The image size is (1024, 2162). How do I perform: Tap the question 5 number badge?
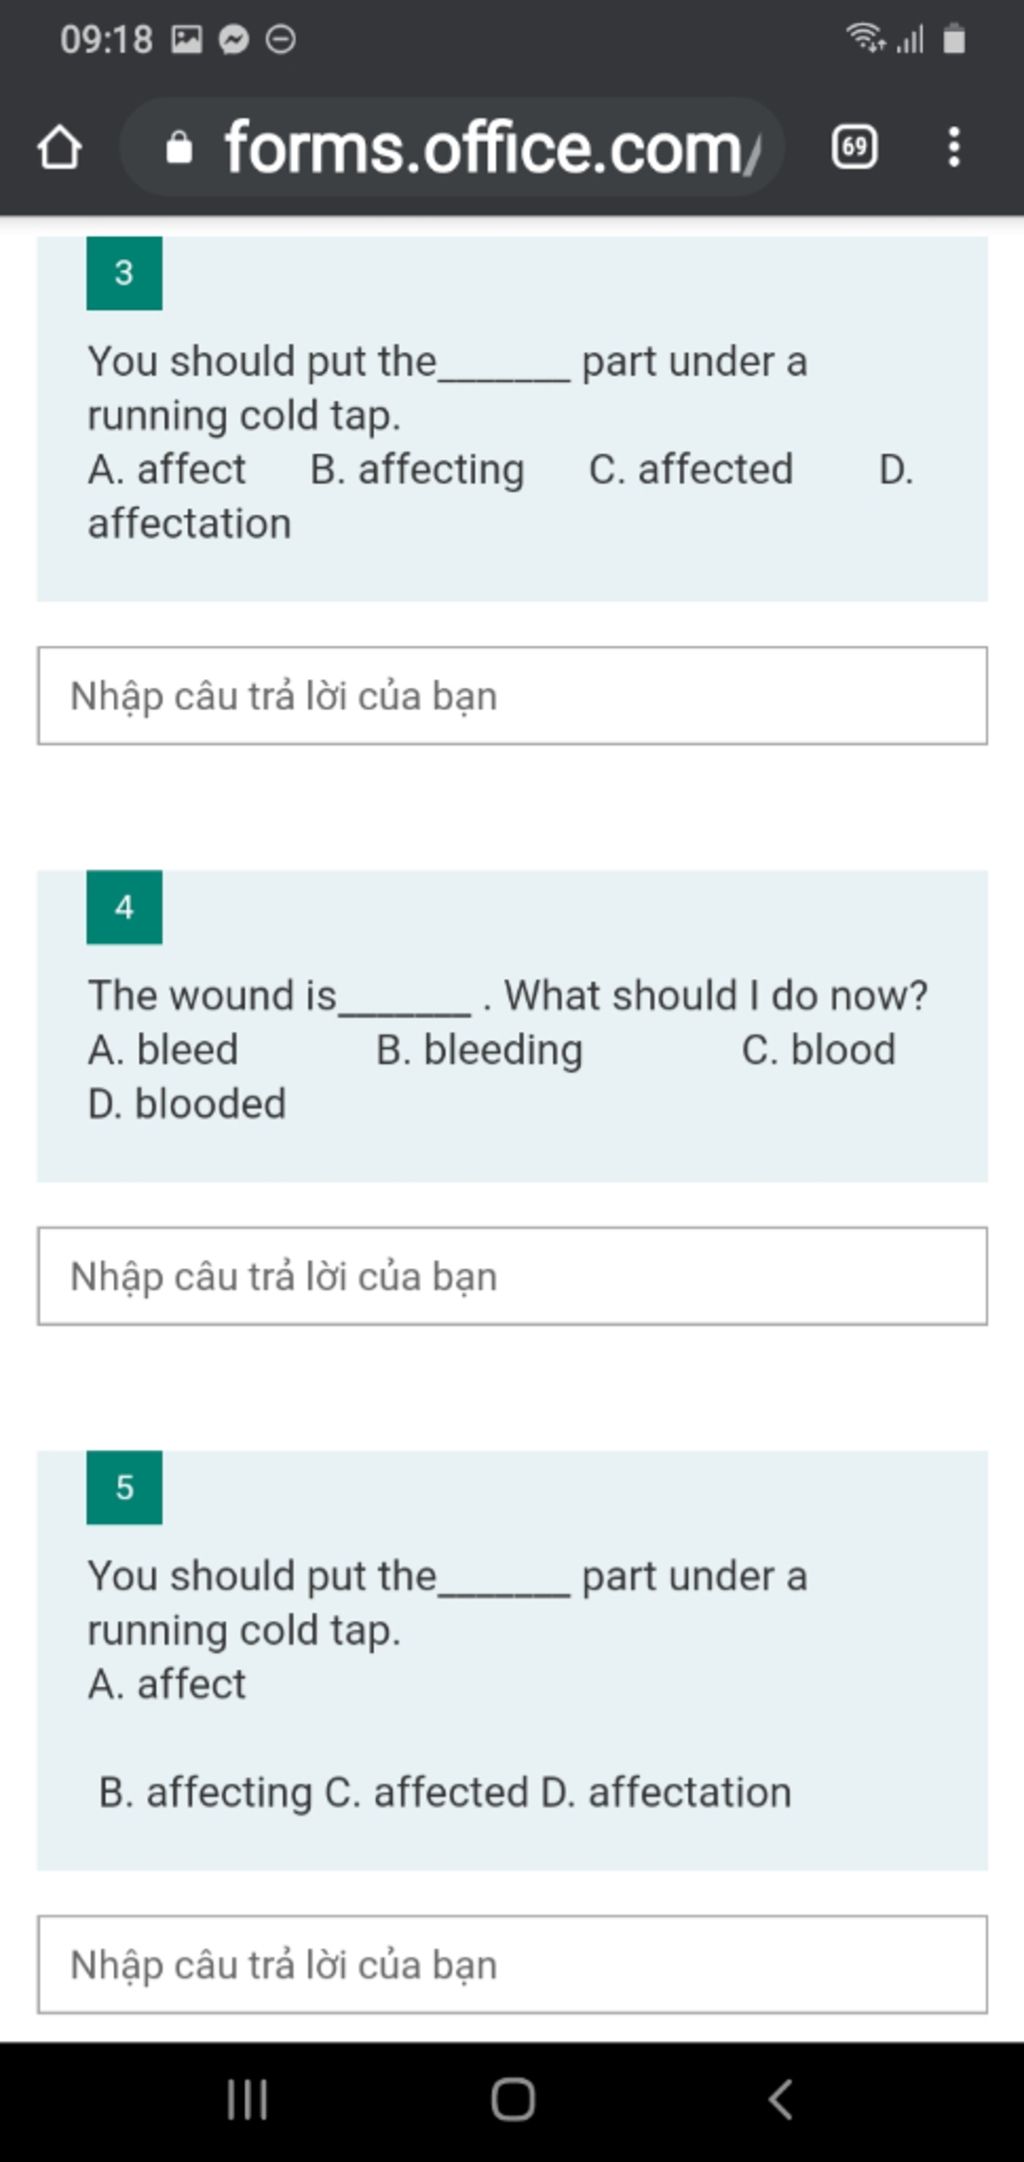124,1487
